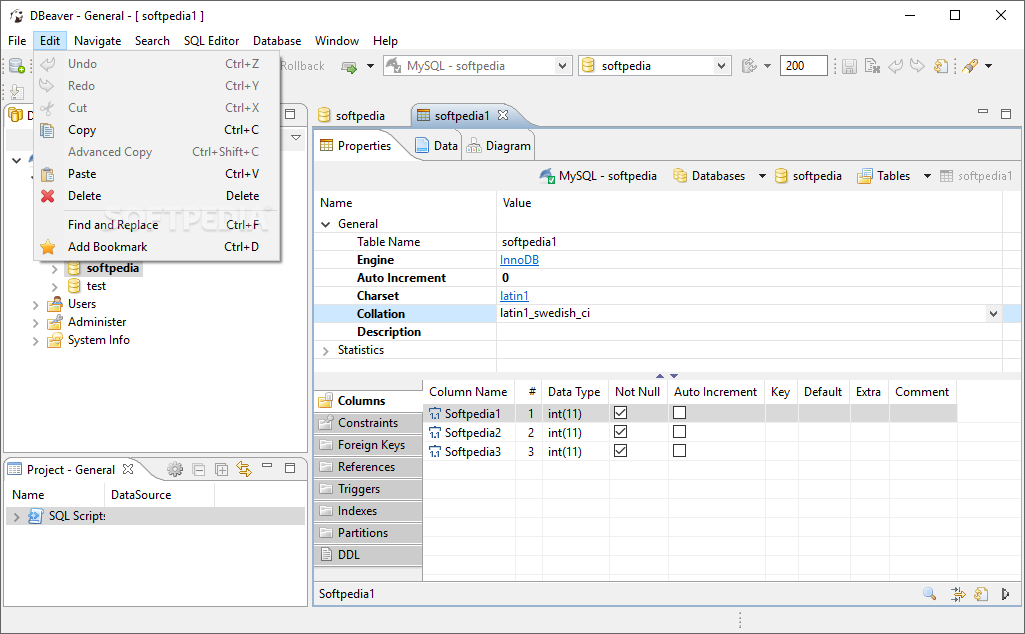
Task: Maximize the Project panel
Action: 290,468
